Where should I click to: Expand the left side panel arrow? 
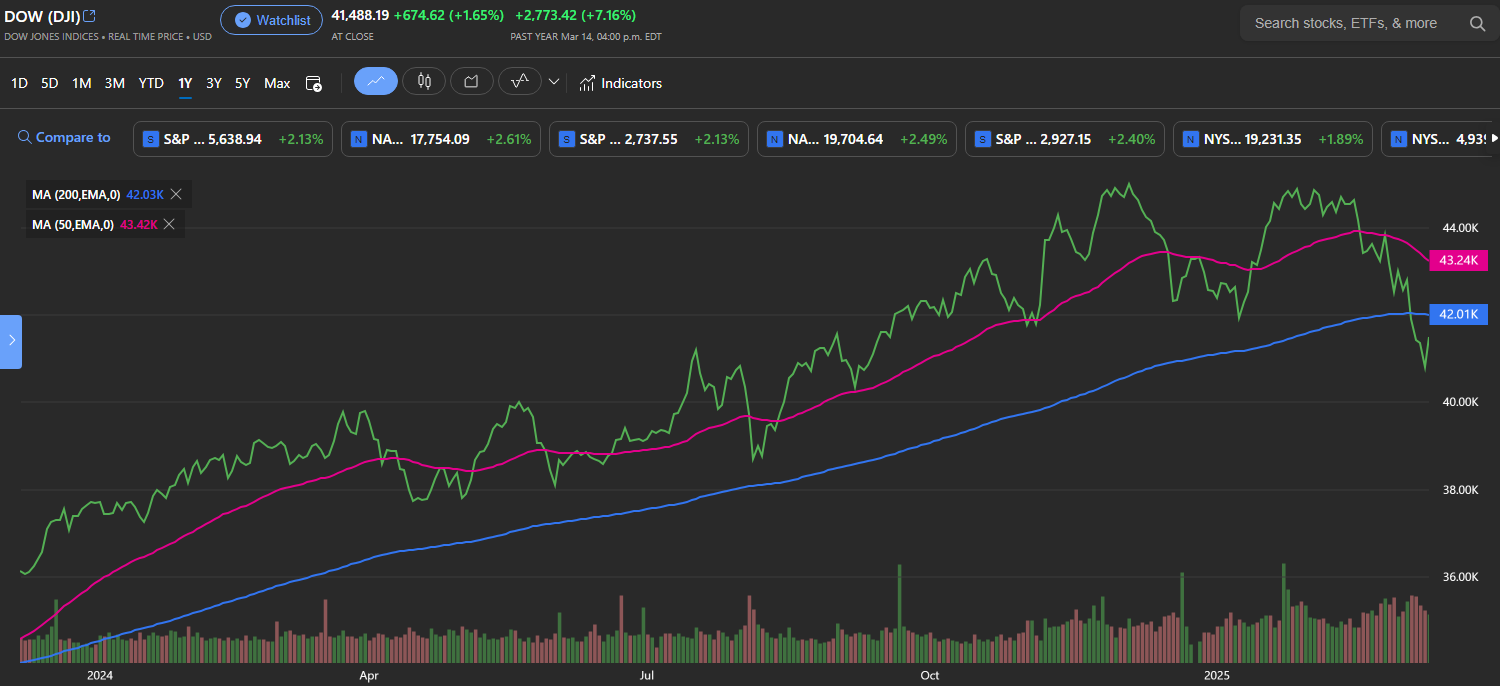pos(11,341)
